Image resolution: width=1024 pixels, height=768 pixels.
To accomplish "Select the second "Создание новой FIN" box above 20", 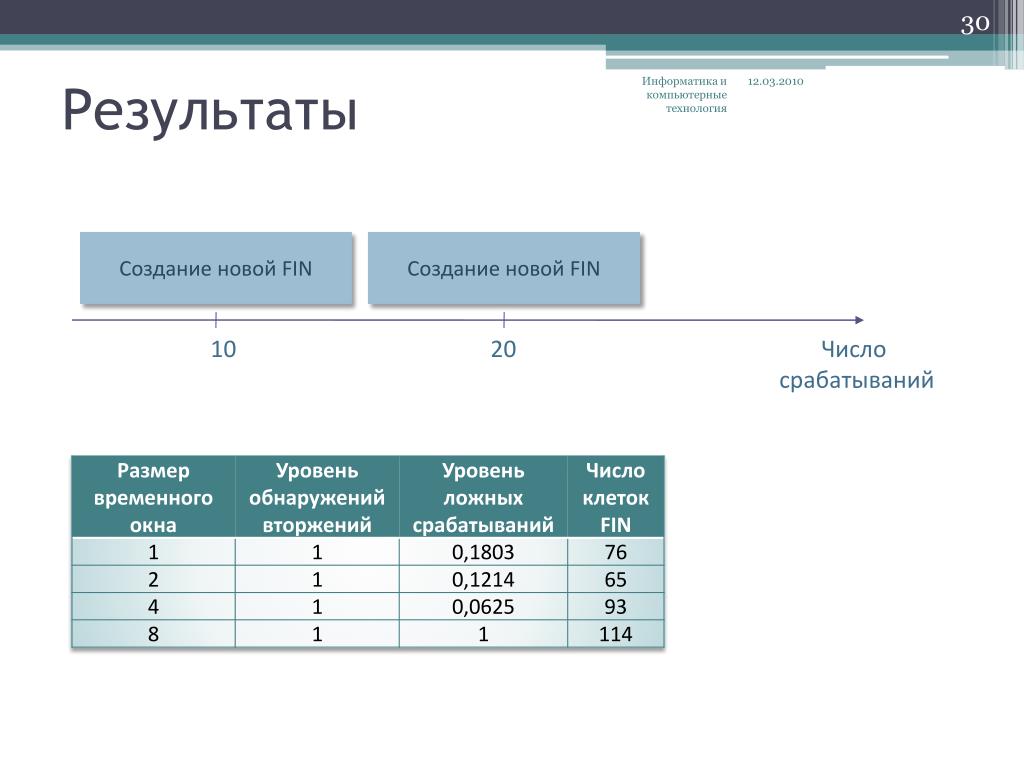I will tap(504, 268).
